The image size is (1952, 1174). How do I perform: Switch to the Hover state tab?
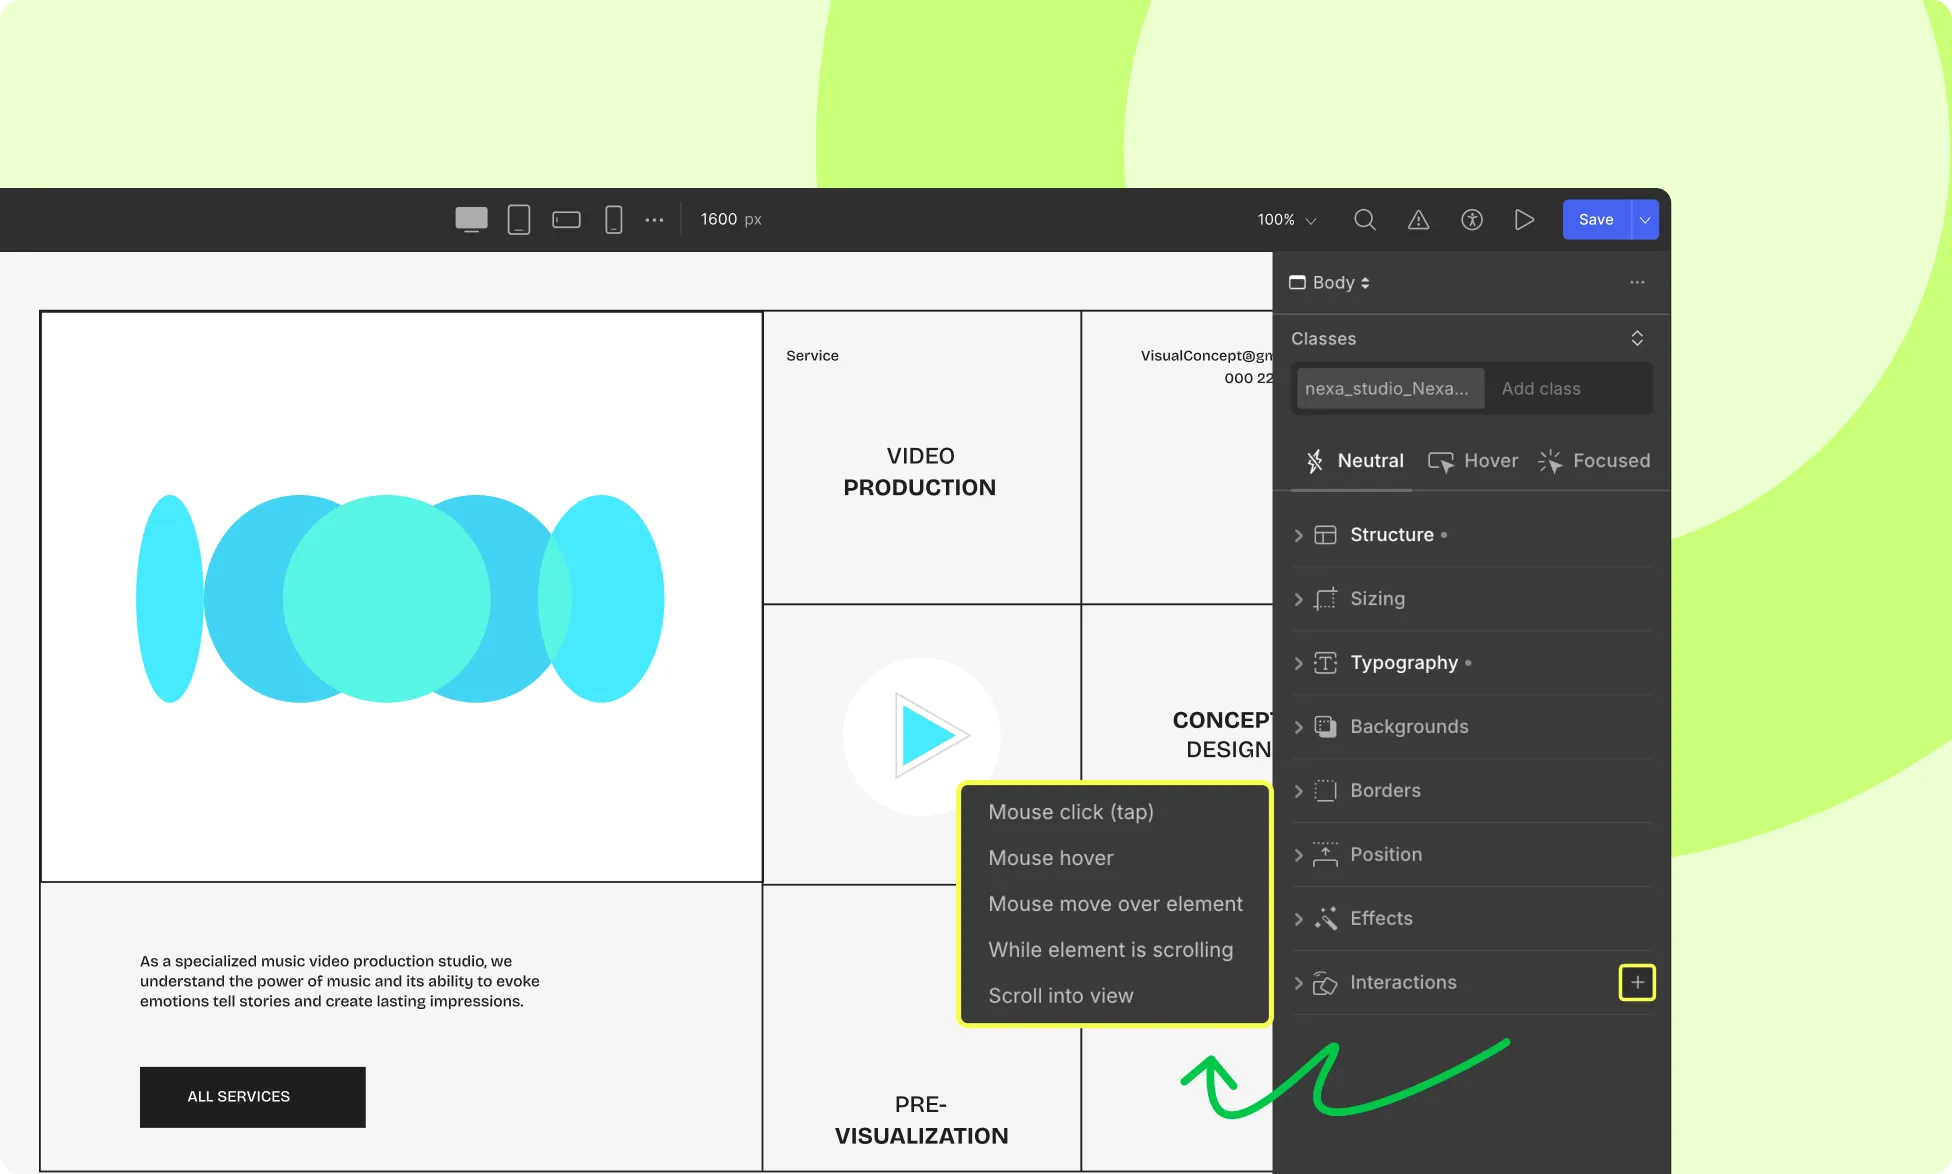tap(1473, 461)
